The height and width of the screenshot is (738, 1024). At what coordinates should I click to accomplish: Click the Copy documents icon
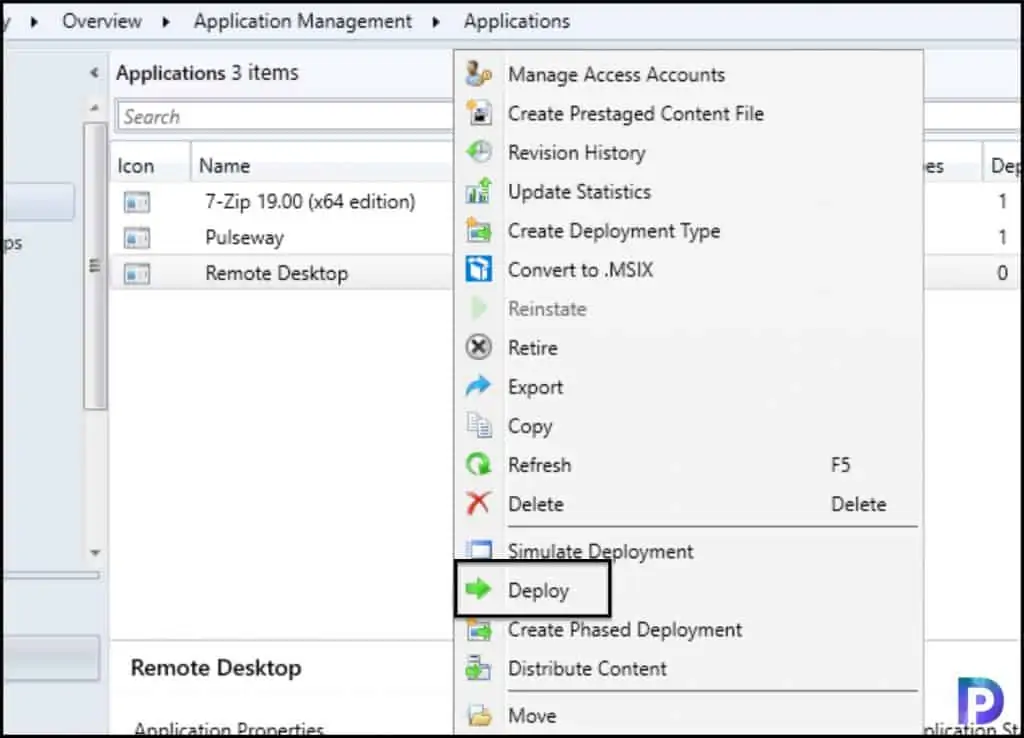pyautogui.click(x=479, y=425)
